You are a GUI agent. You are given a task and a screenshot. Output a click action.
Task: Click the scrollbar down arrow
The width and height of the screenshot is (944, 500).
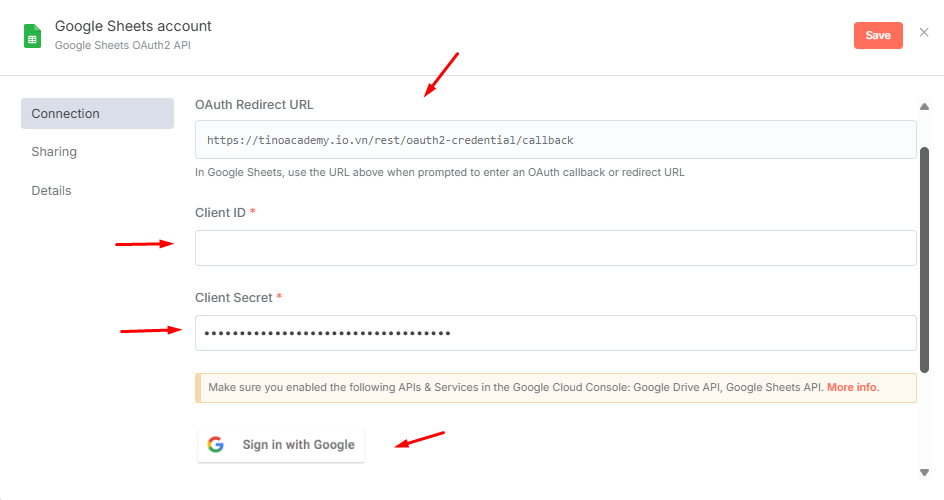924,472
